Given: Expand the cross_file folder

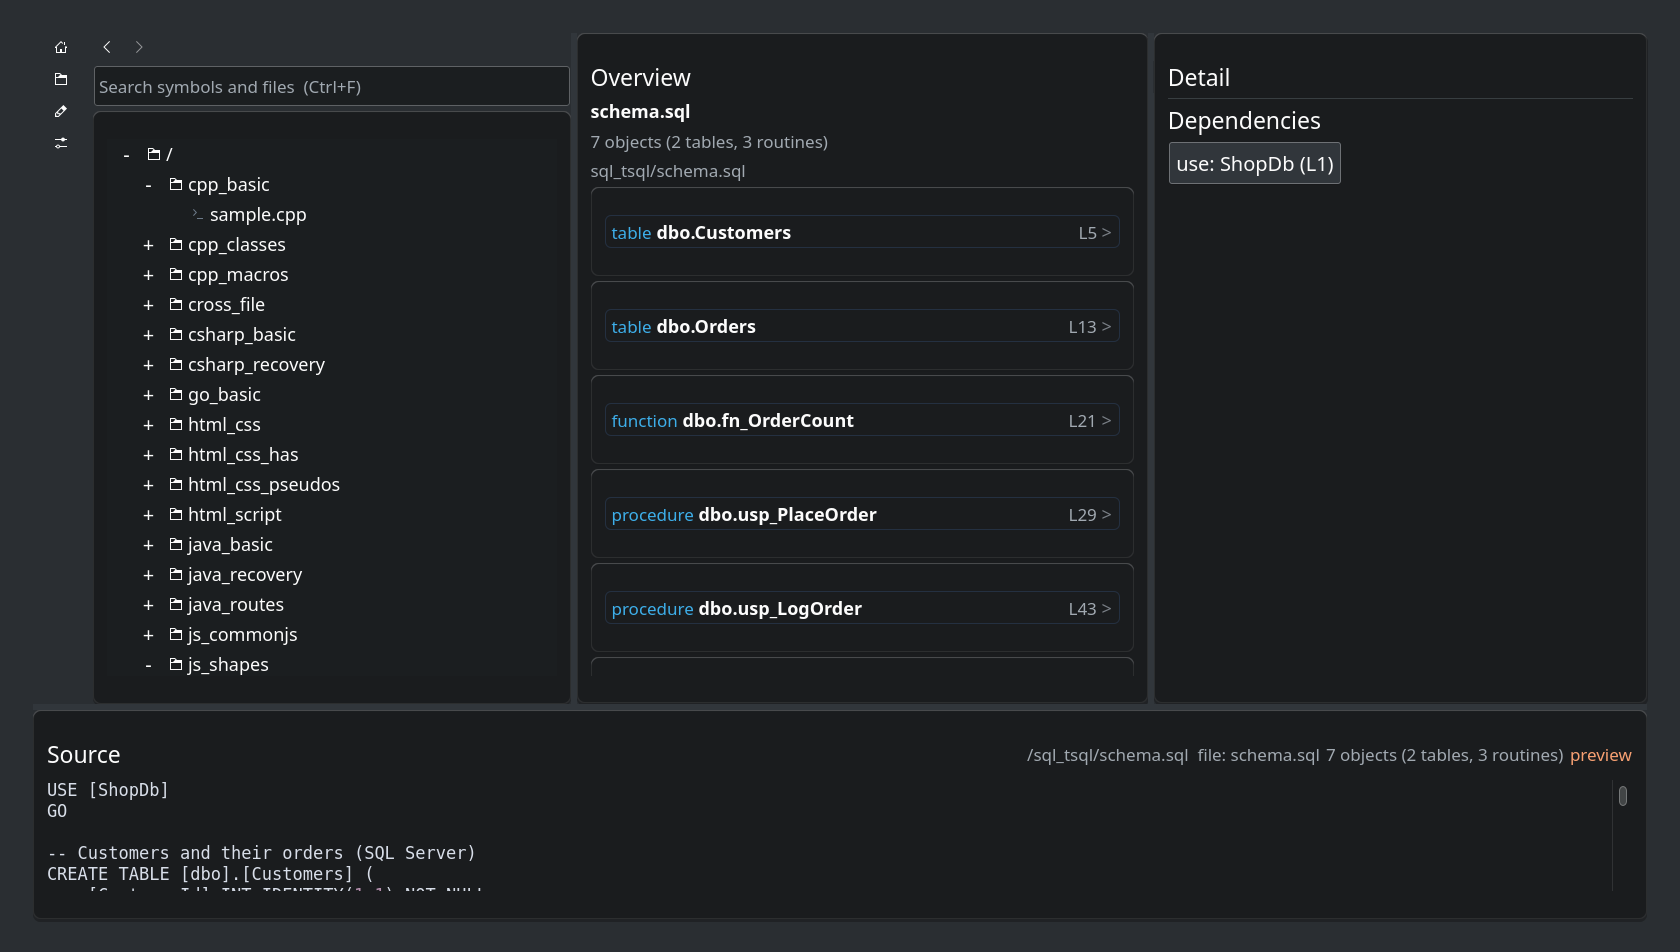Looking at the screenshot, I should click(x=148, y=305).
